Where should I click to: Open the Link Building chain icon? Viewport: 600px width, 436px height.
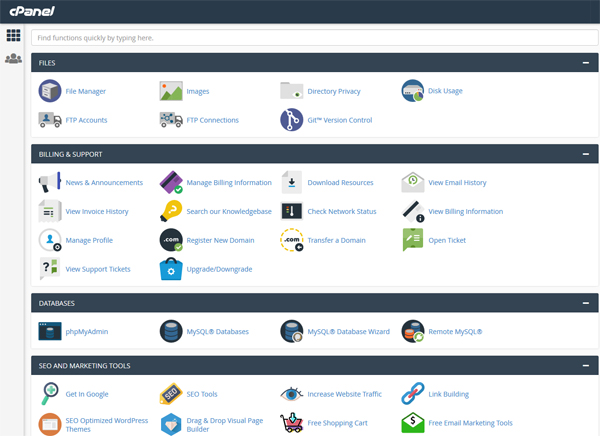(x=412, y=394)
